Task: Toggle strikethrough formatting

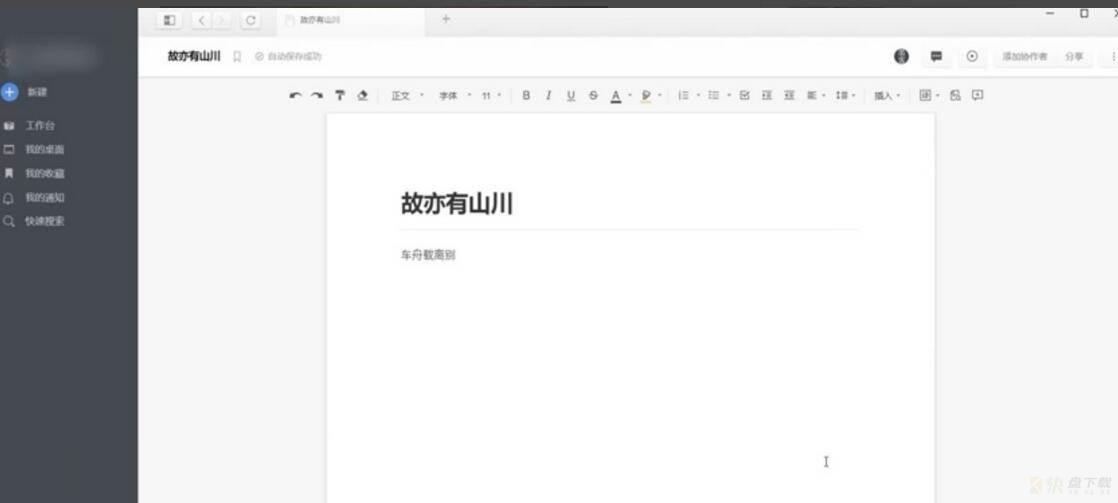Action: click(x=593, y=95)
